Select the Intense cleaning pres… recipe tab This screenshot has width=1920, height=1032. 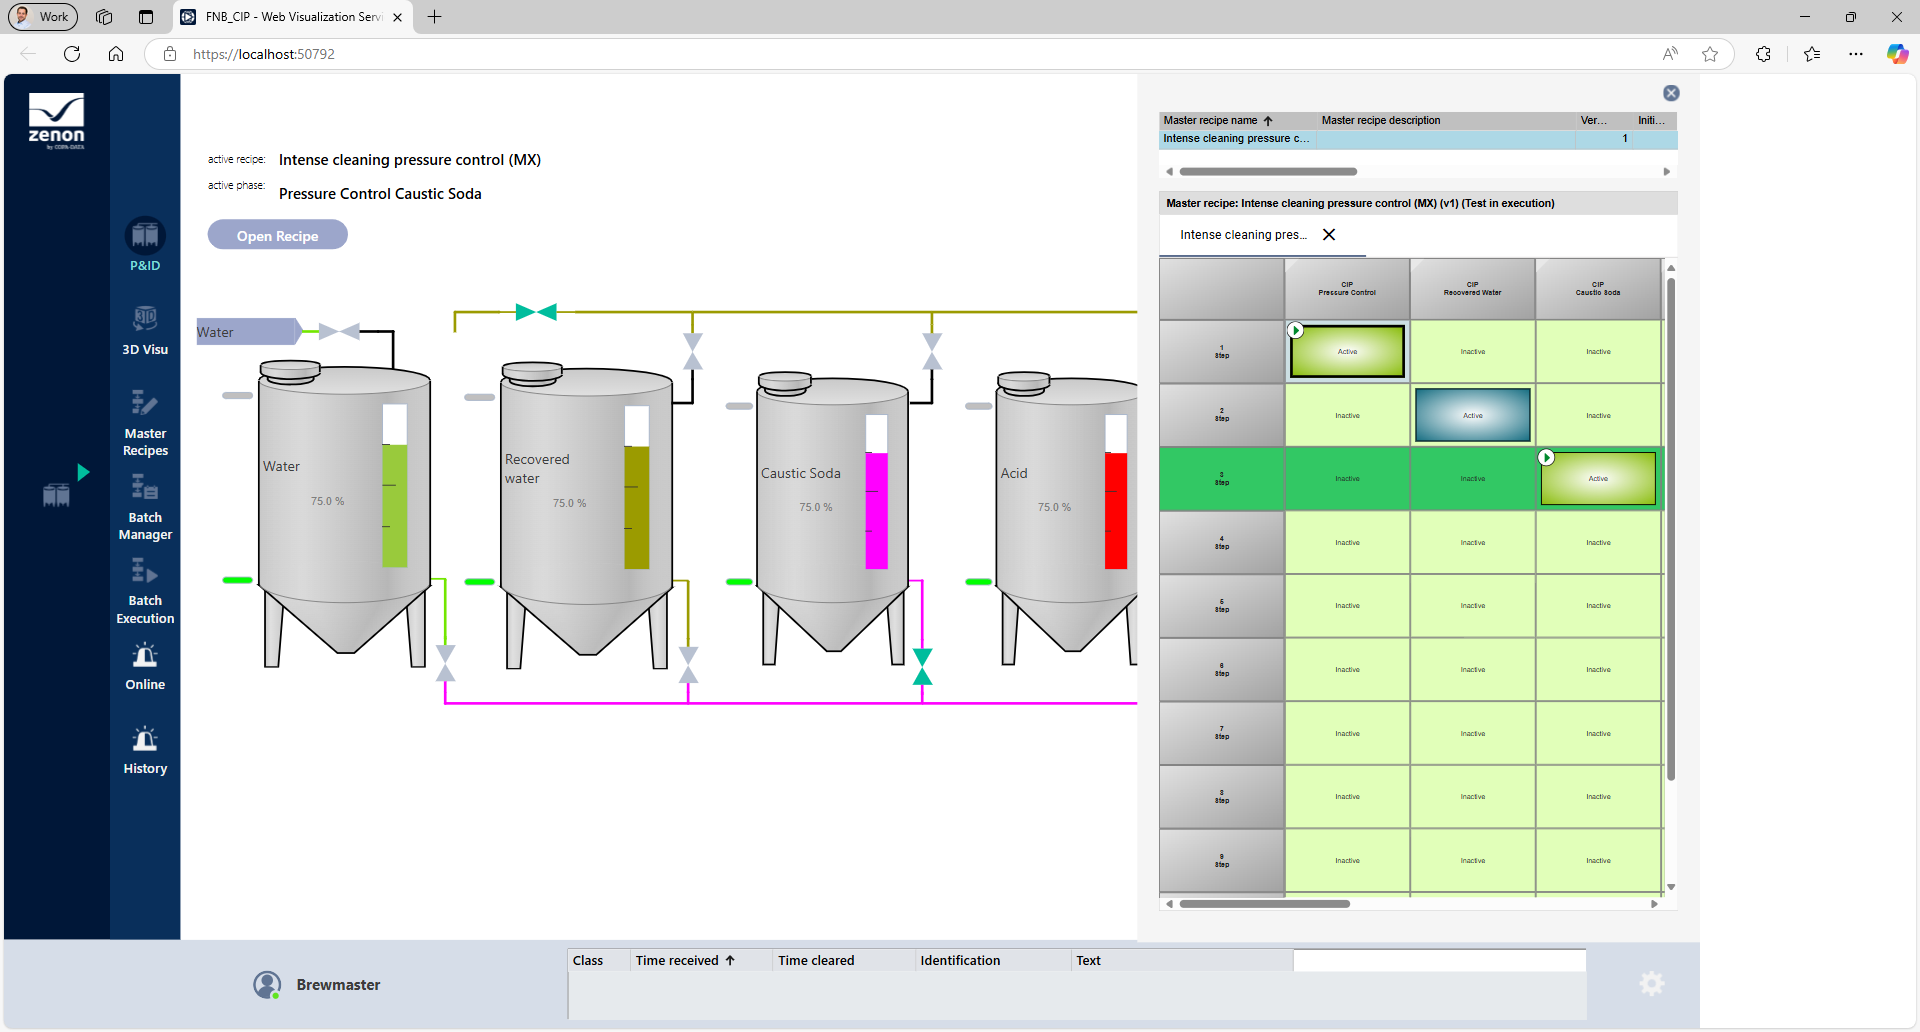(1242, 234)
